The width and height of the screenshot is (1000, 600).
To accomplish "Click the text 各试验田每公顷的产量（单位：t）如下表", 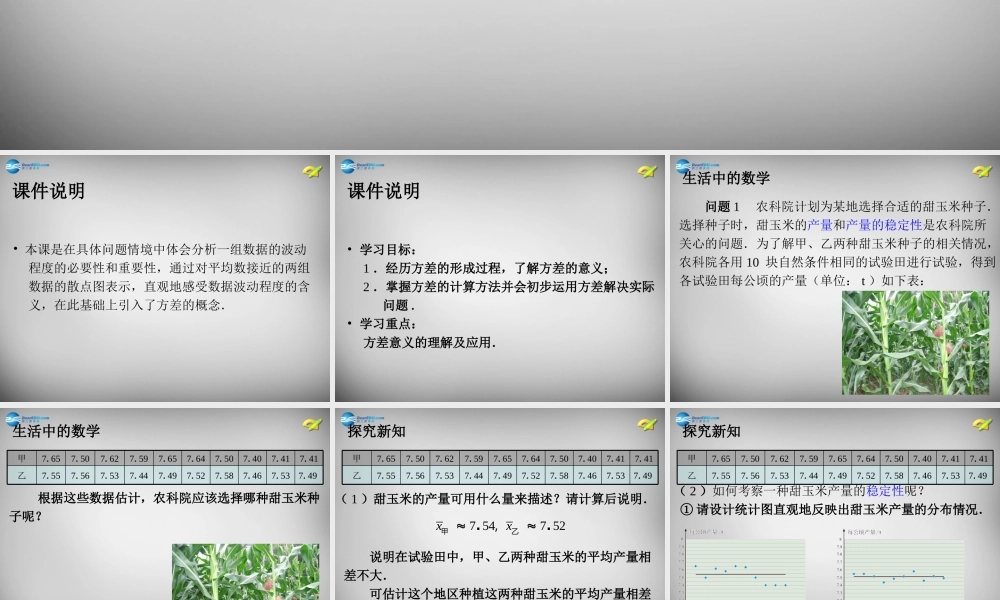I will click(x=802, y=281).
